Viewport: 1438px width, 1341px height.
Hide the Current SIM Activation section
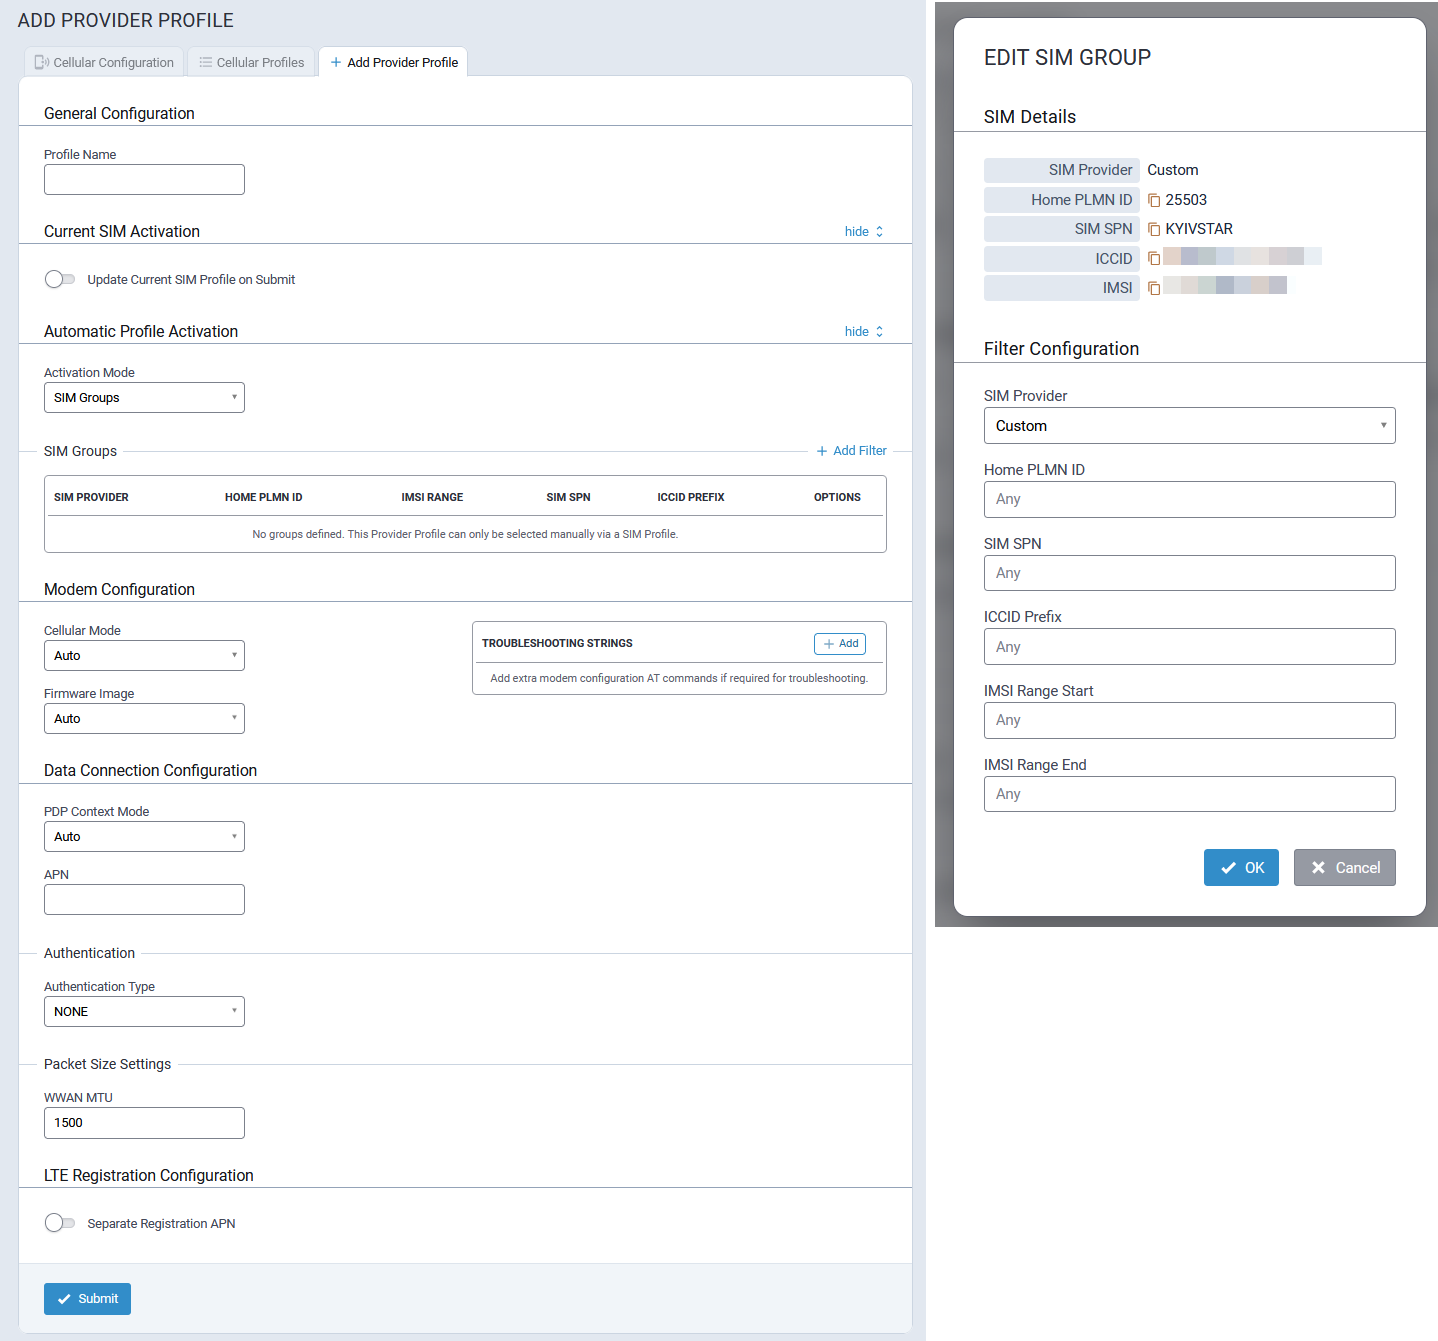coord(864,232)
